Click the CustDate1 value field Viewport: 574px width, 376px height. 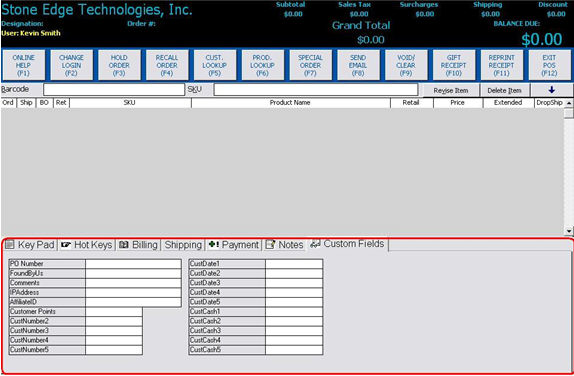click(x=294, y=264)
